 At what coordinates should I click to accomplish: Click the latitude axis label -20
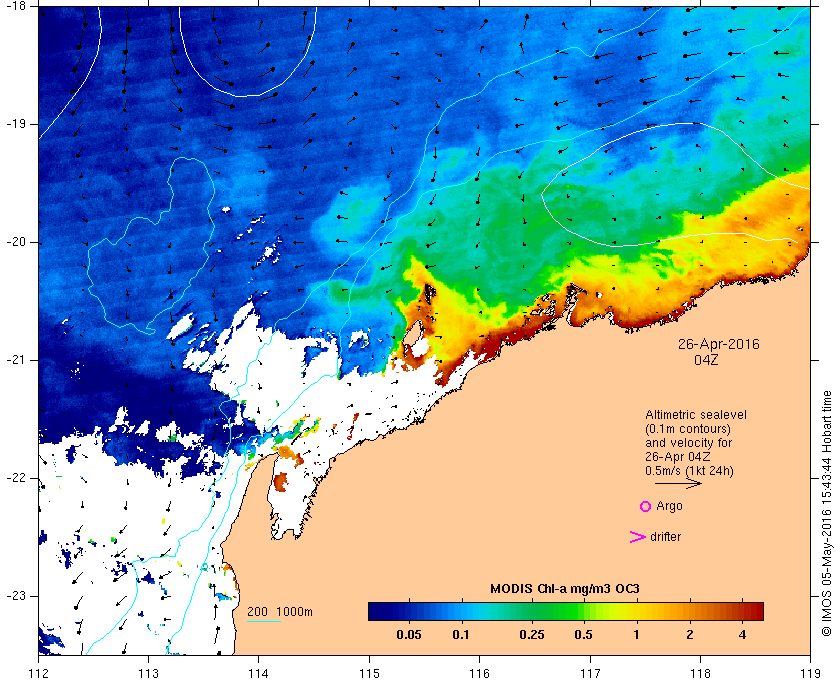click(x=15, y=242)
